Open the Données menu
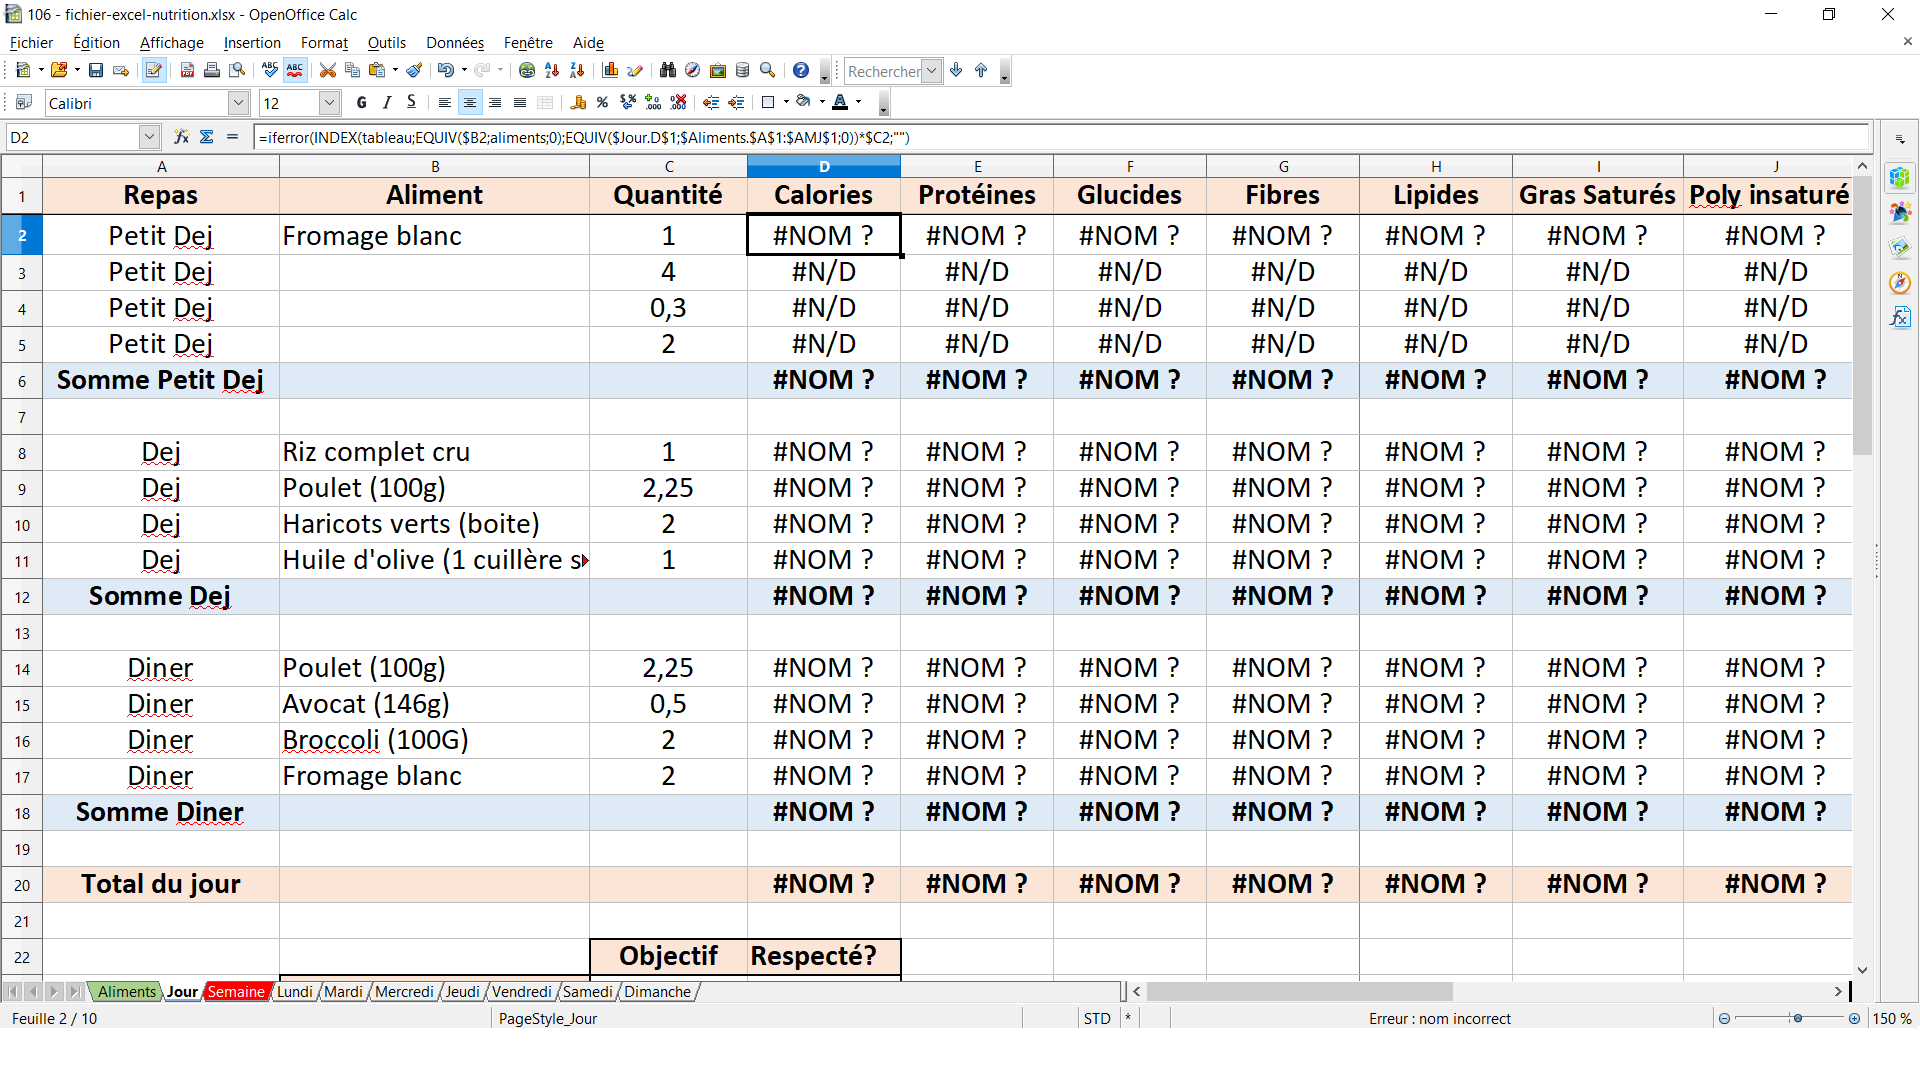Image resolution: width=1920 pixels, height=1080 pixels. pyautogui.click(x=455, y=43)
